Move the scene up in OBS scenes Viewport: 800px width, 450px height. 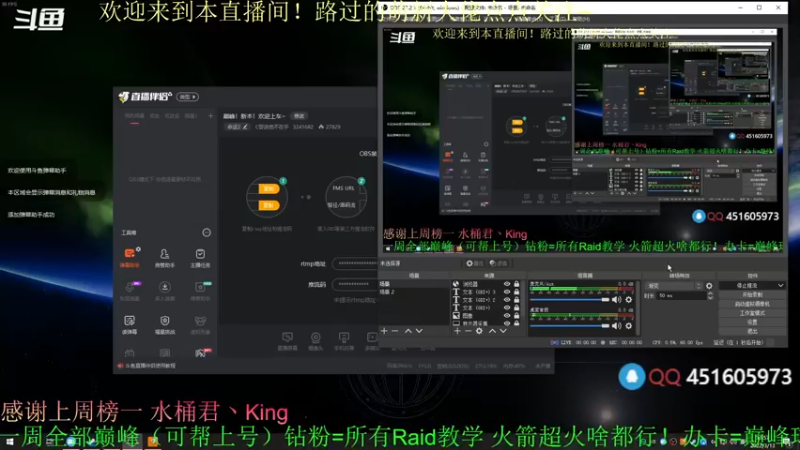coord(408,331)
